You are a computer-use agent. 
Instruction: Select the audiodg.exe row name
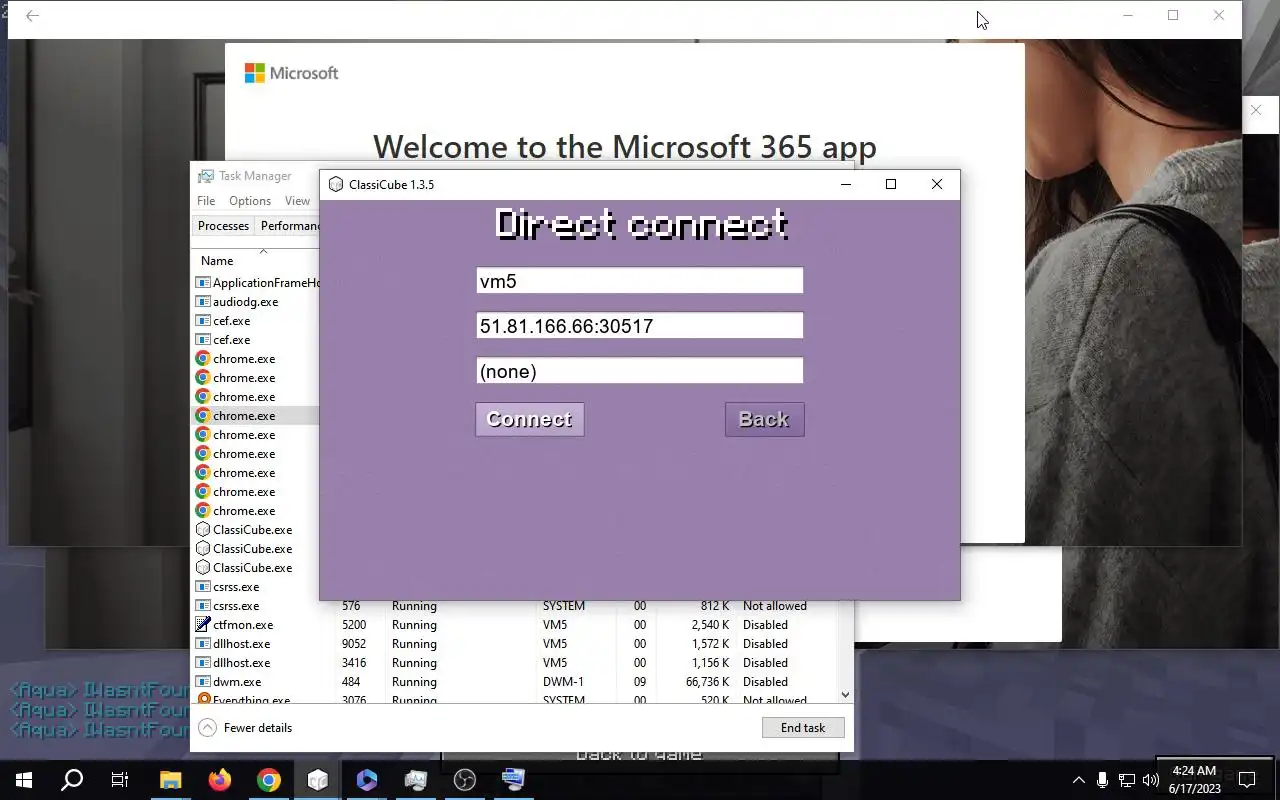coord(245,302)
